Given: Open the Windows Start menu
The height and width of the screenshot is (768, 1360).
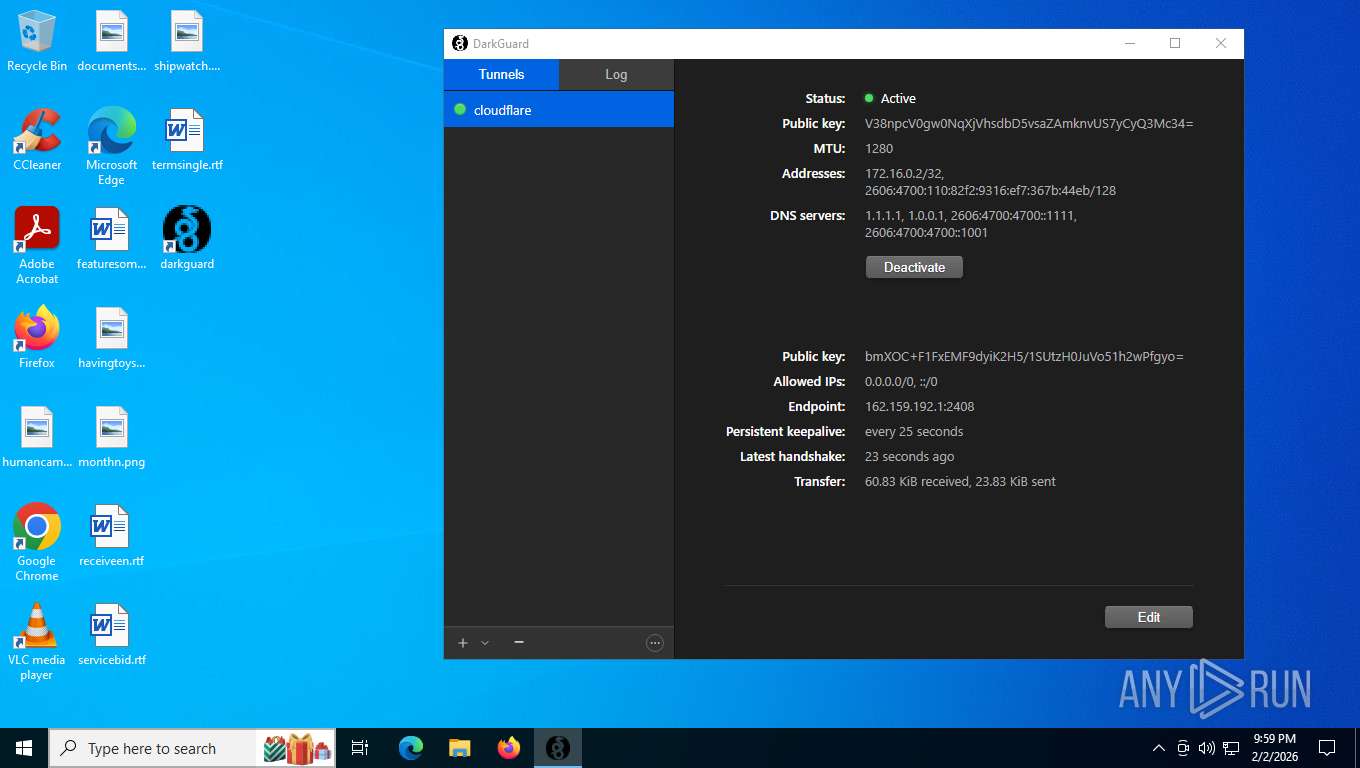Looking at the screenshot, I should [24, 748].
